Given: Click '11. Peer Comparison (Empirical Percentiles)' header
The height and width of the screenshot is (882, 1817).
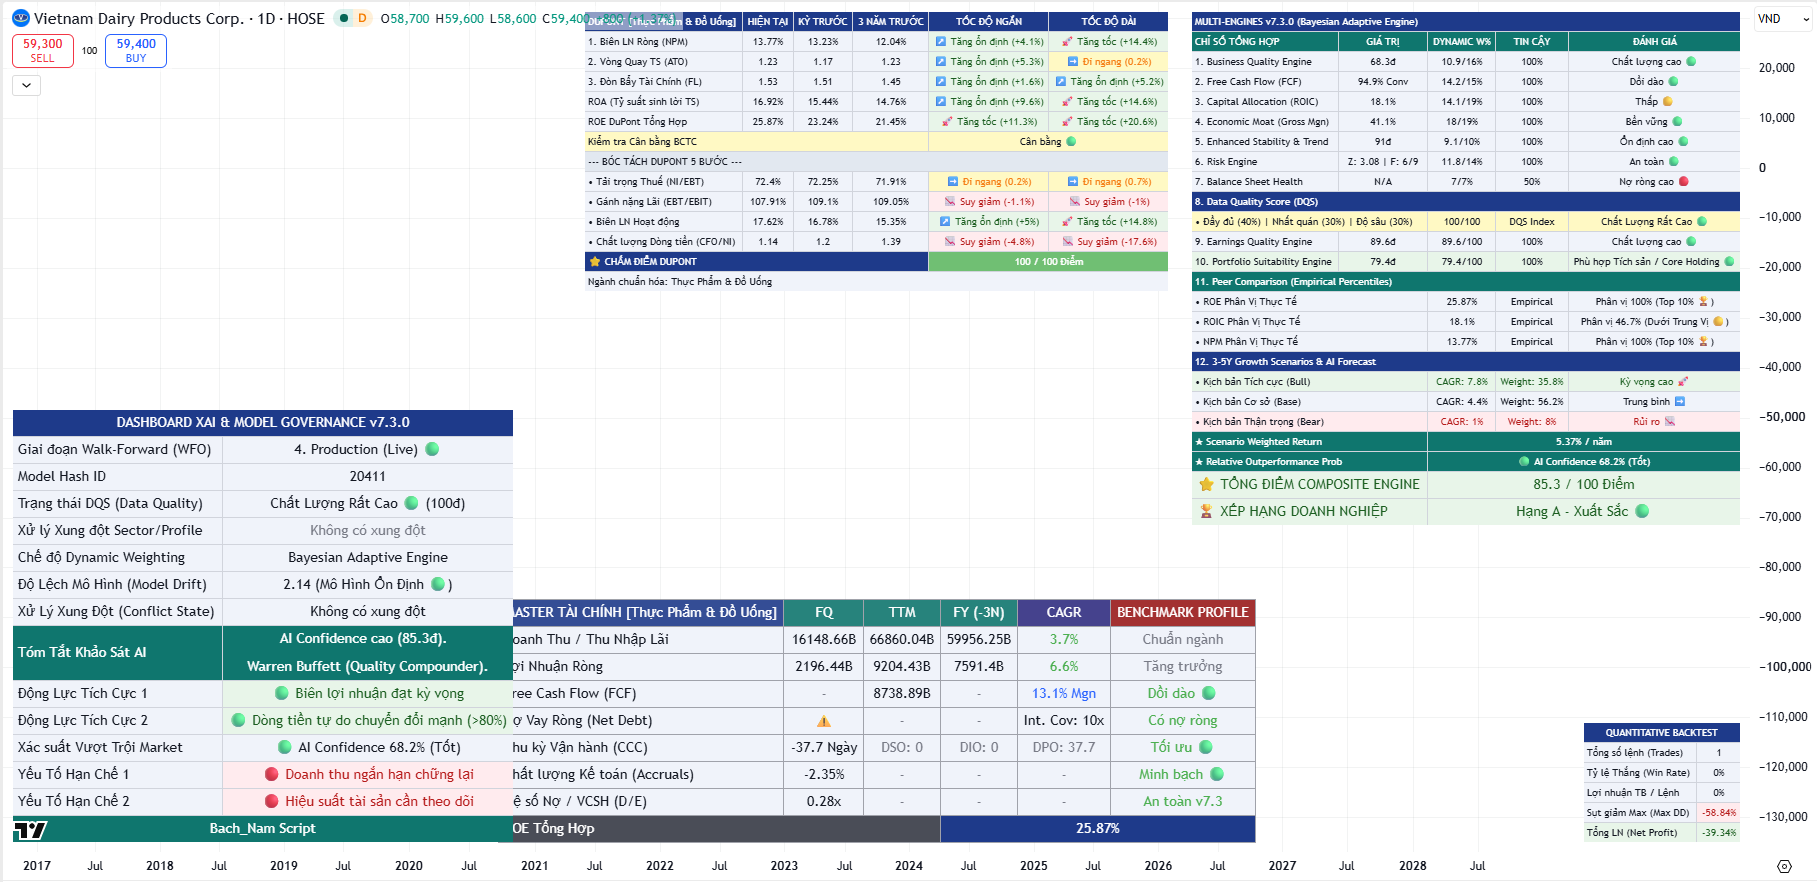Looking at the screenshot, I should pyautogui.click(x=1466, y=282).
